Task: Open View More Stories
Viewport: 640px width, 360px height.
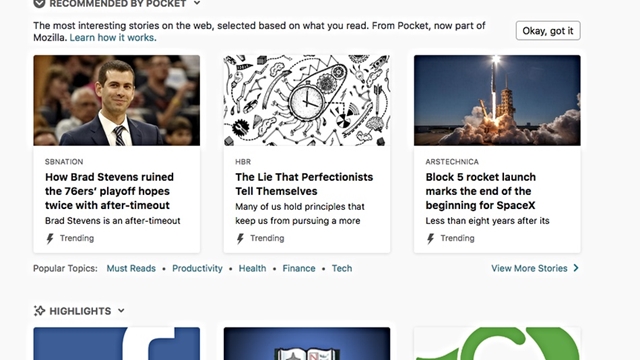Action: point(529,268)
